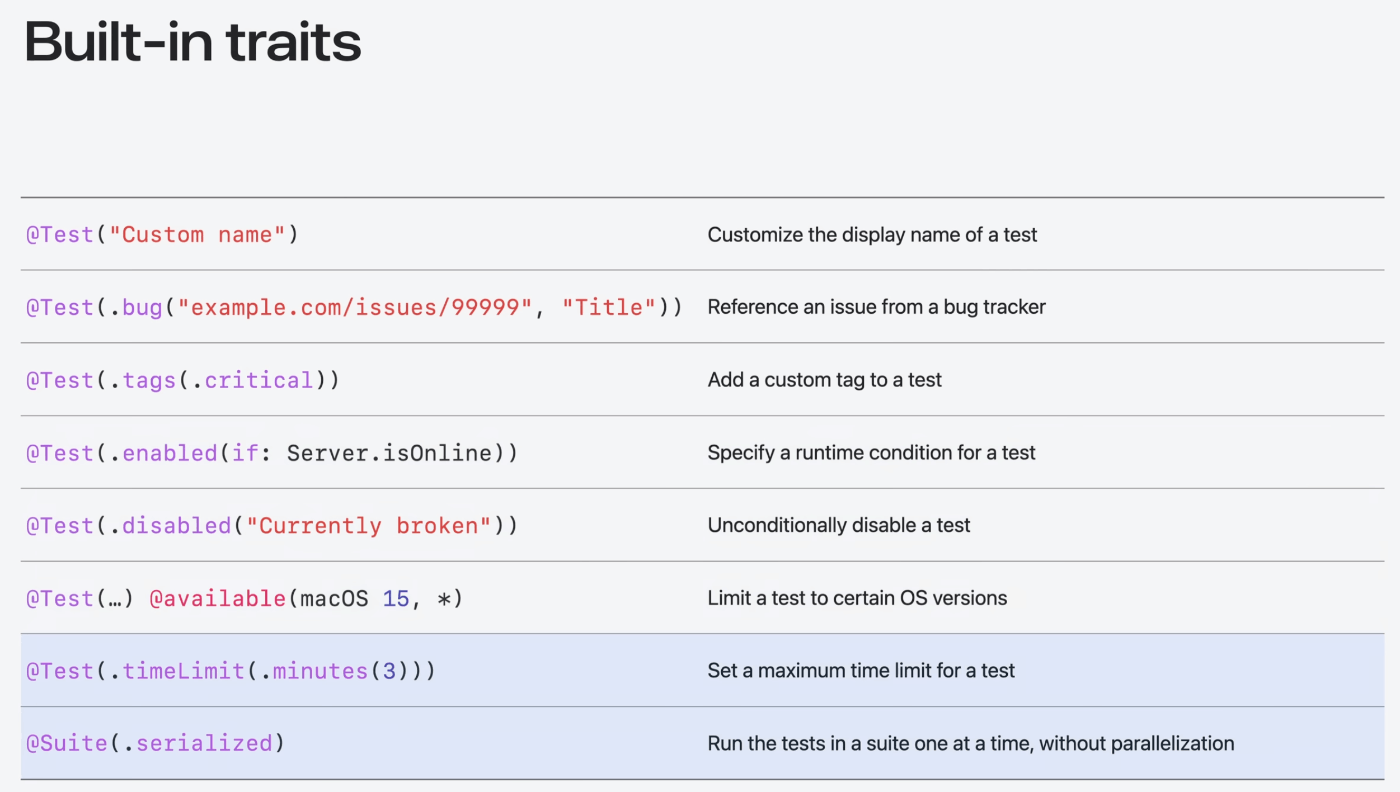Click "Customize the display name of a test"
1400x792 pixels.
[x=872, y=235]
